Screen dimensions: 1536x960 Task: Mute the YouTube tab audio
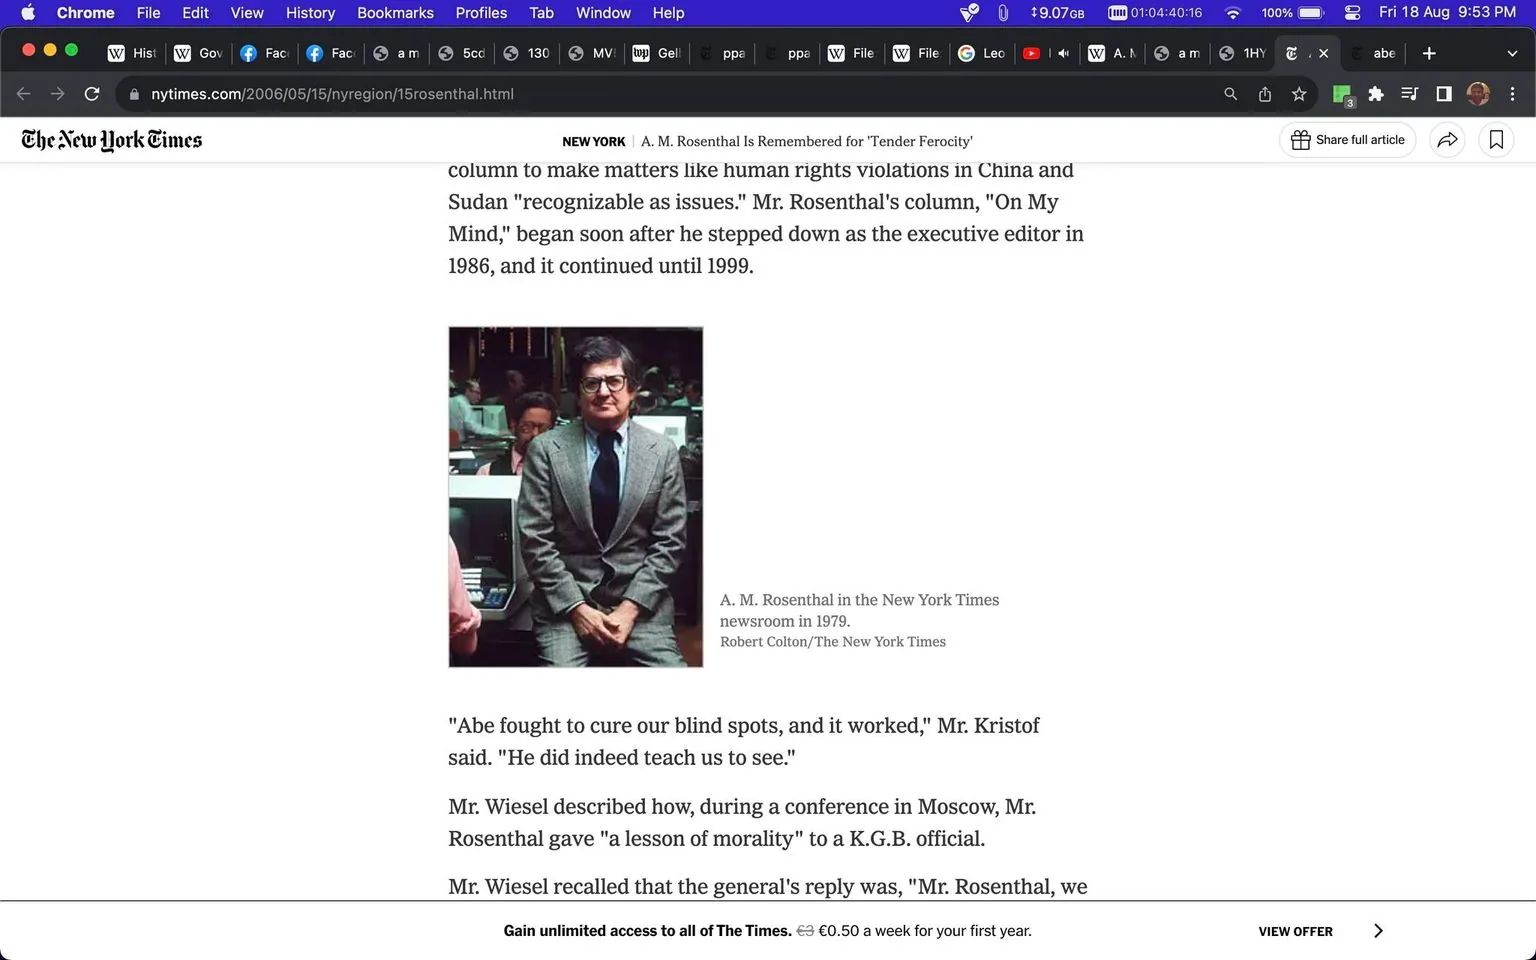[x=1063, y=53]
